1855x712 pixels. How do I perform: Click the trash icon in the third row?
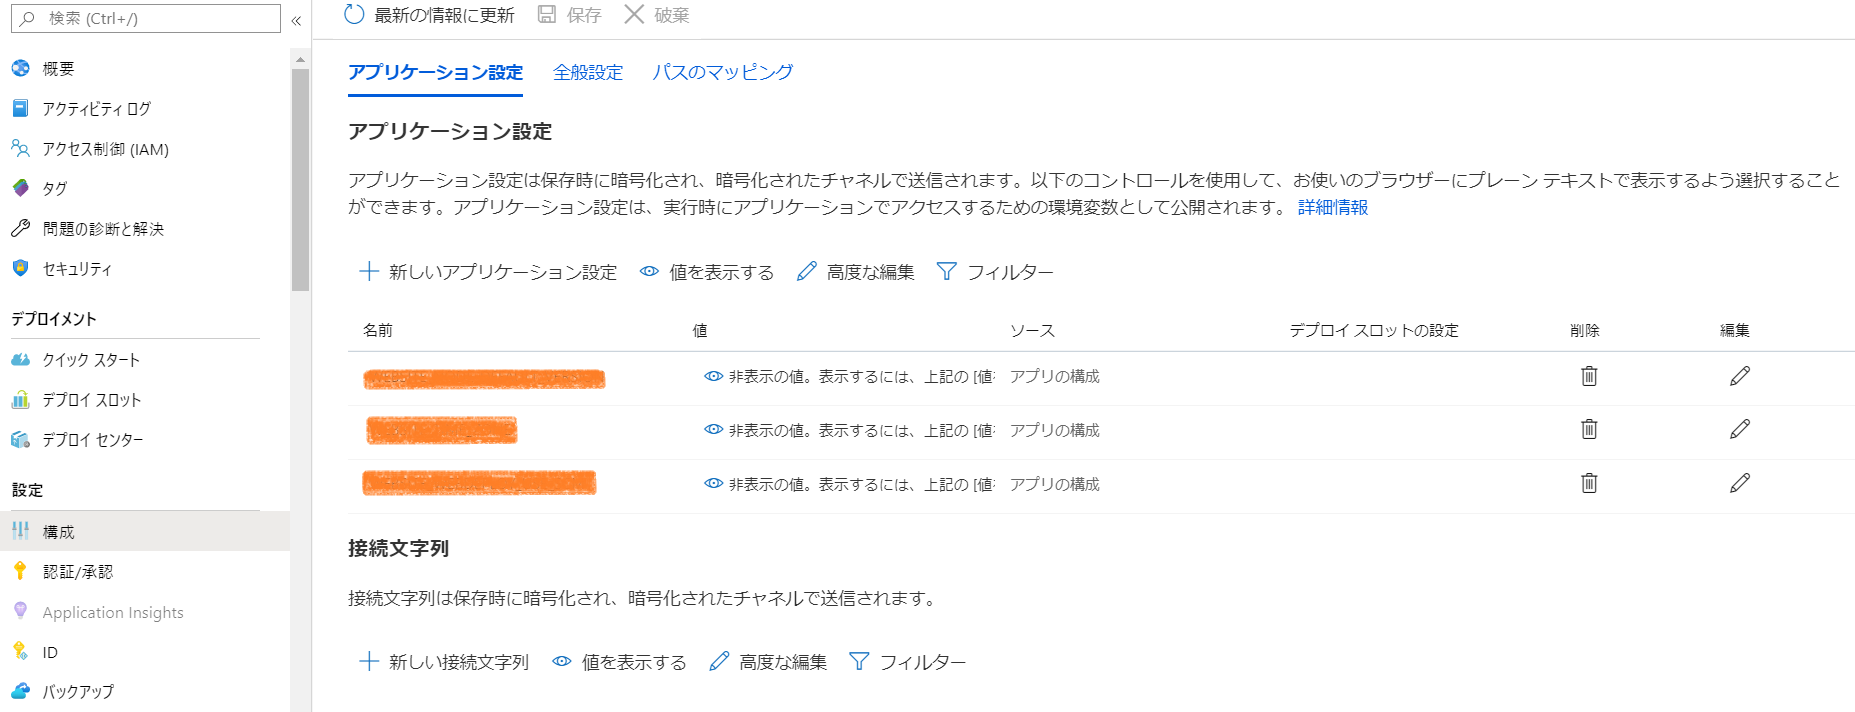(x=1588, y=484)
